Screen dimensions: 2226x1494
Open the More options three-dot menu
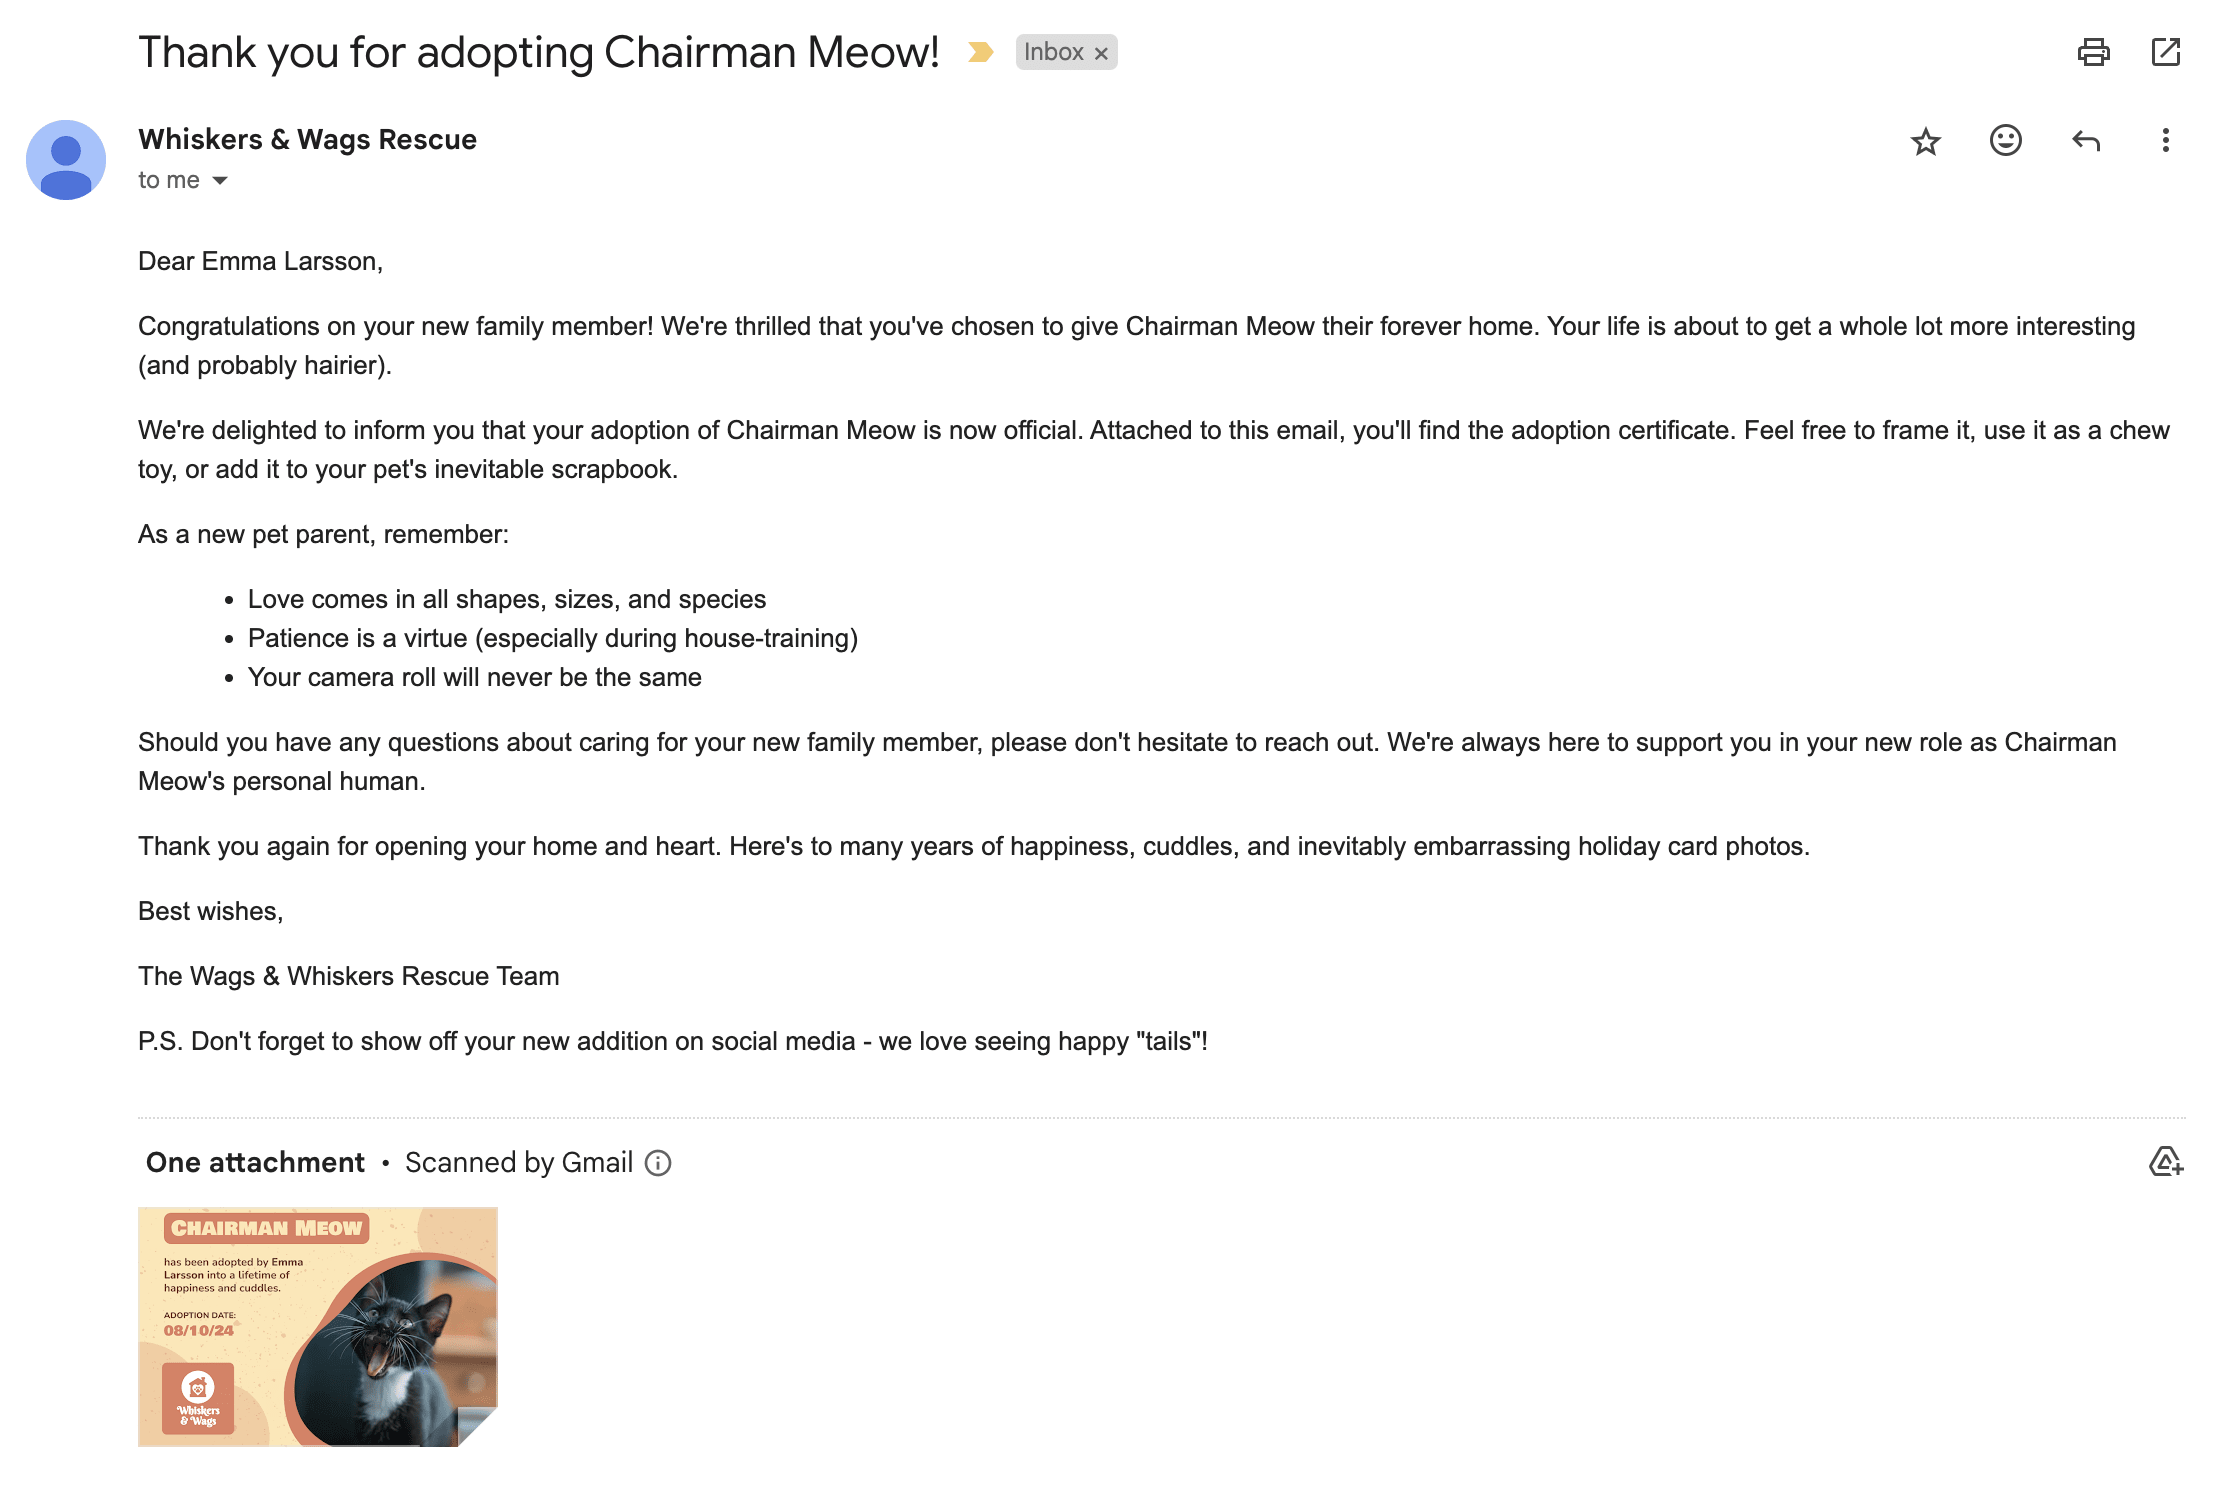[x=2165, y=141]
